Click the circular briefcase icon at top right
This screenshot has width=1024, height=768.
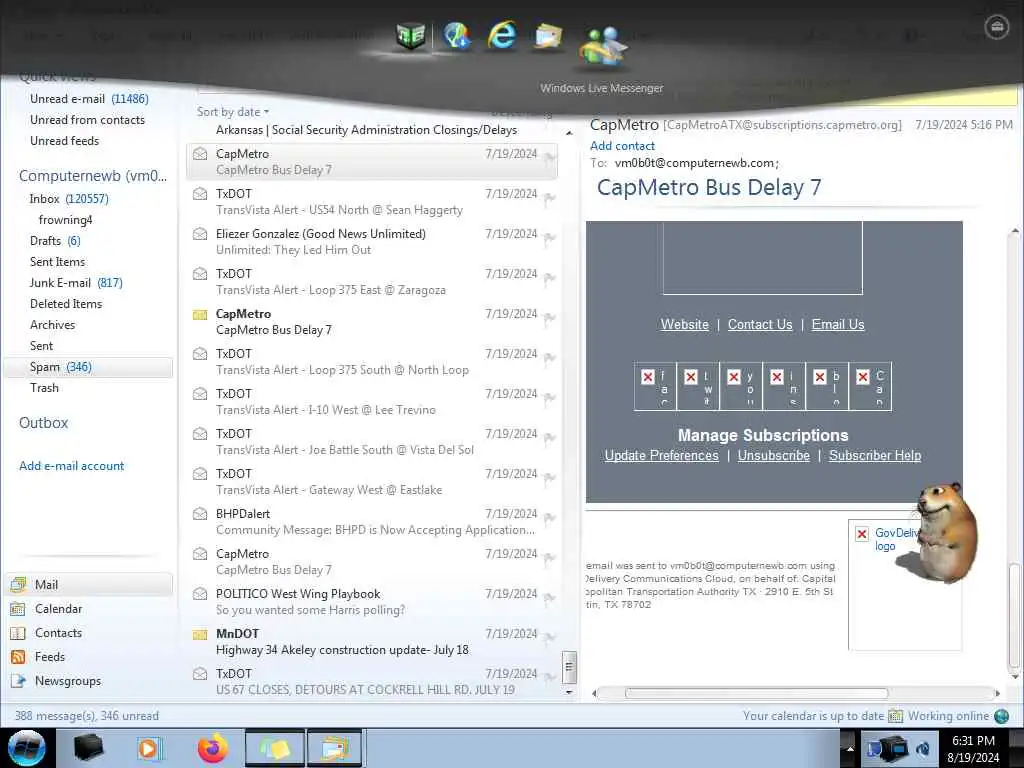997,27
